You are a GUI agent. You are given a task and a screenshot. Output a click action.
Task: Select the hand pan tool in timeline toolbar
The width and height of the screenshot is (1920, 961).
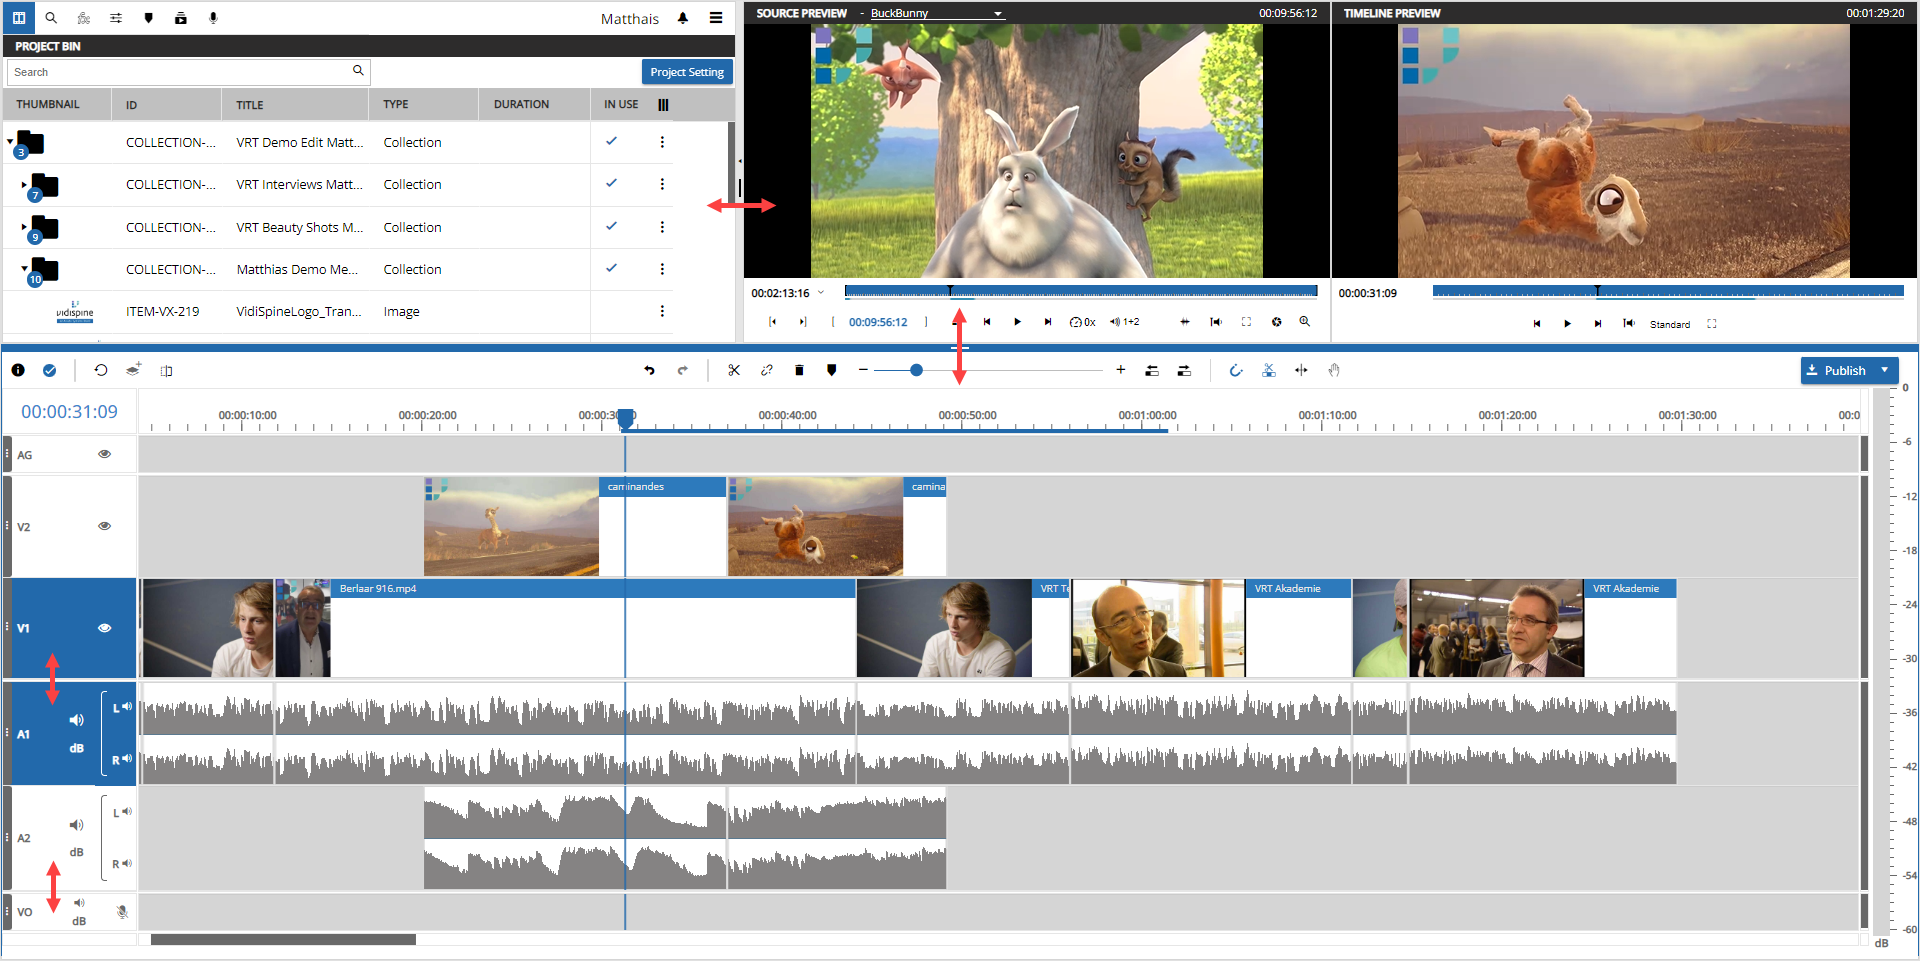click(1334, 370)
